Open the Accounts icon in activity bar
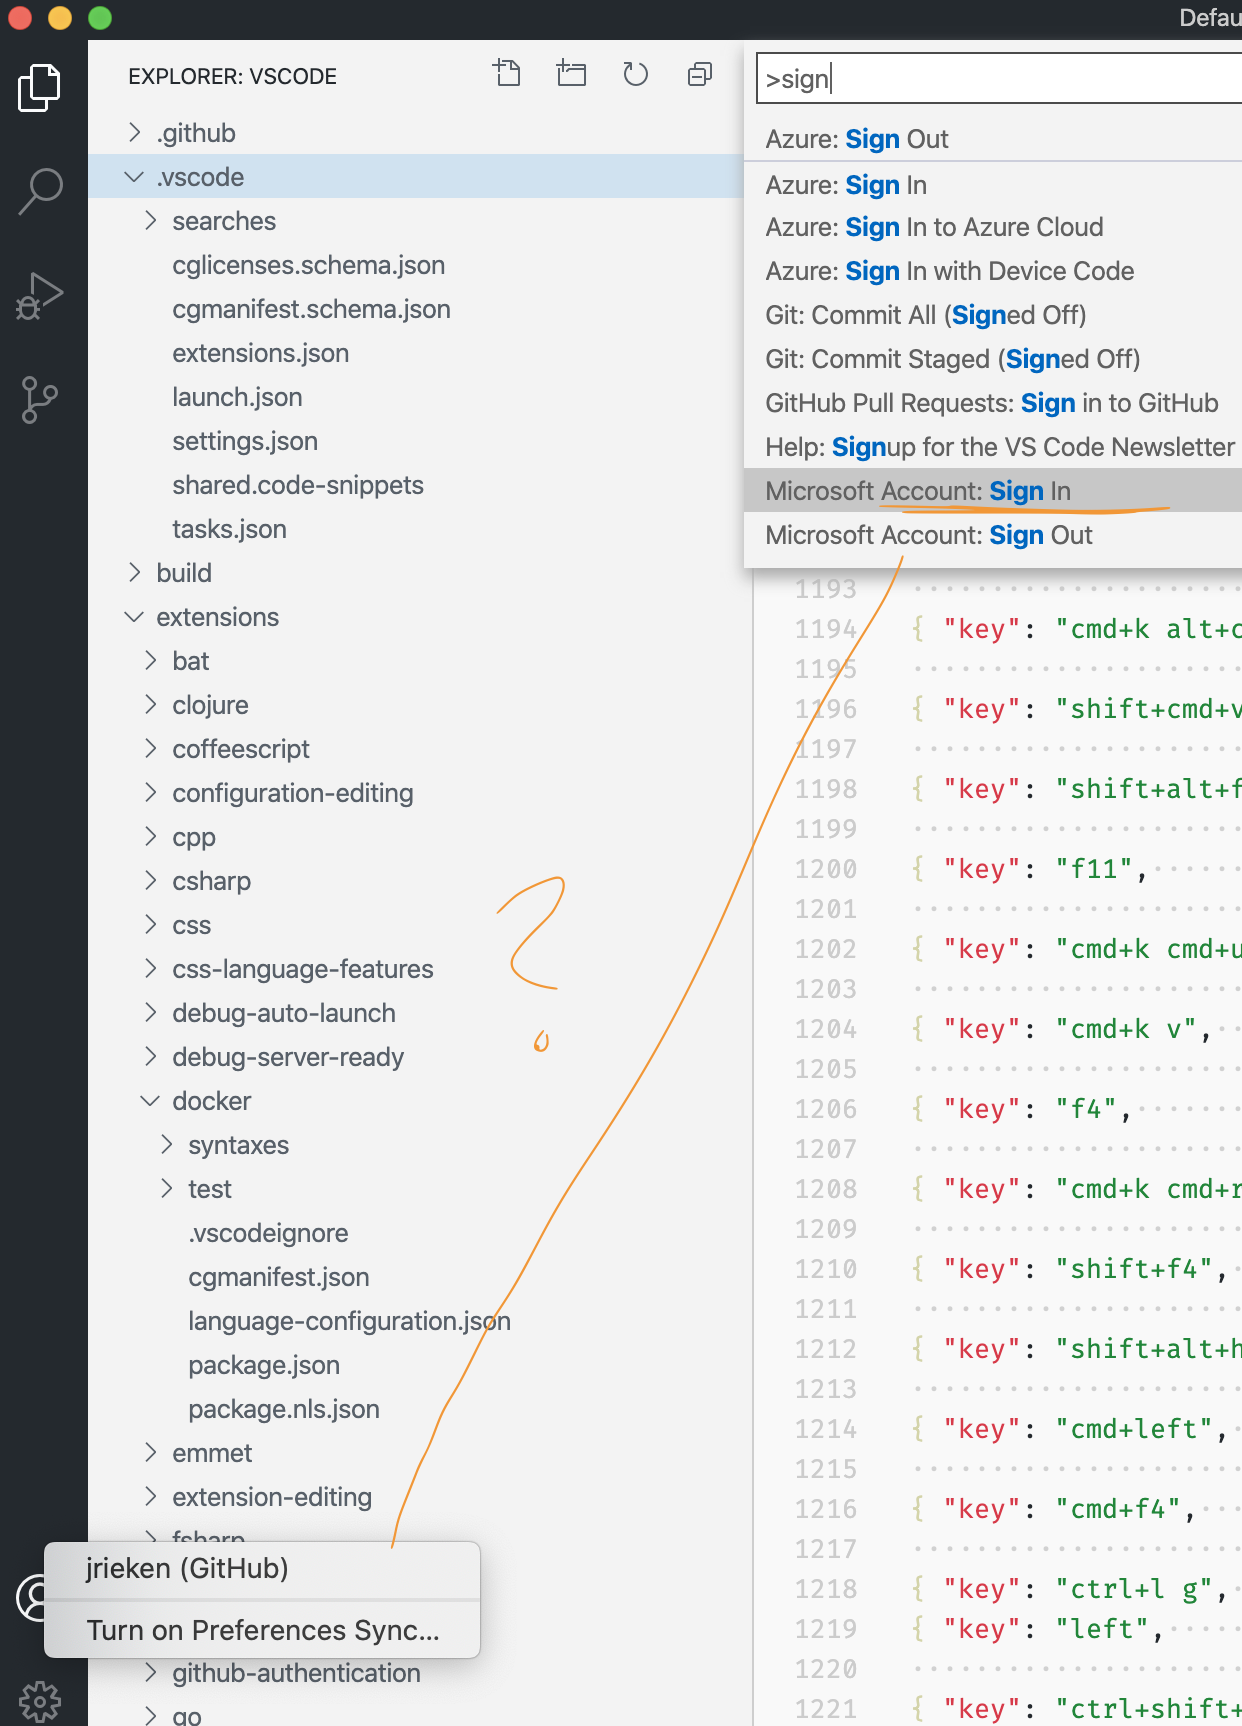This screenshot has height=1726, width=1242. point(32,1598)
